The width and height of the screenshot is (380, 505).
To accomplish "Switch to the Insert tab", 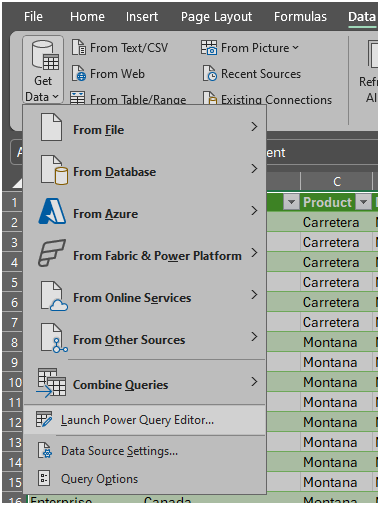I will 142,16.
